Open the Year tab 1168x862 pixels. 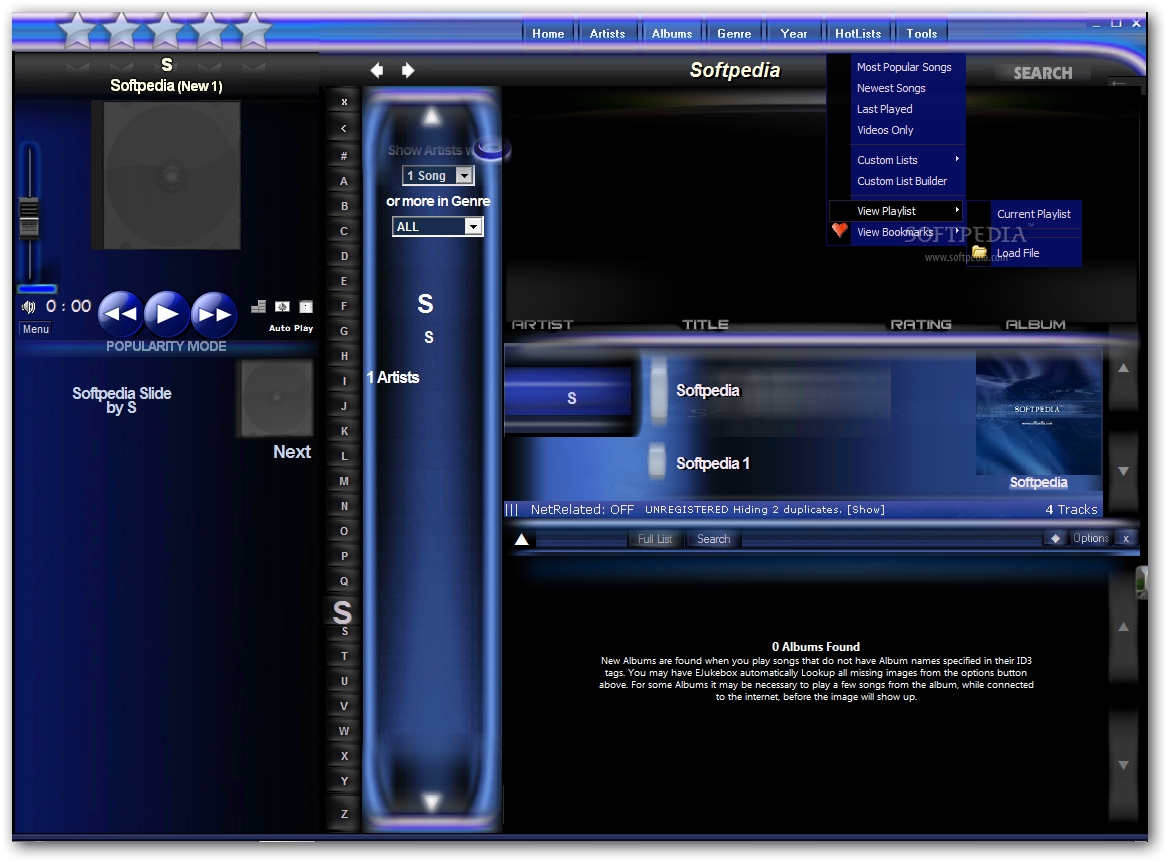793,34
